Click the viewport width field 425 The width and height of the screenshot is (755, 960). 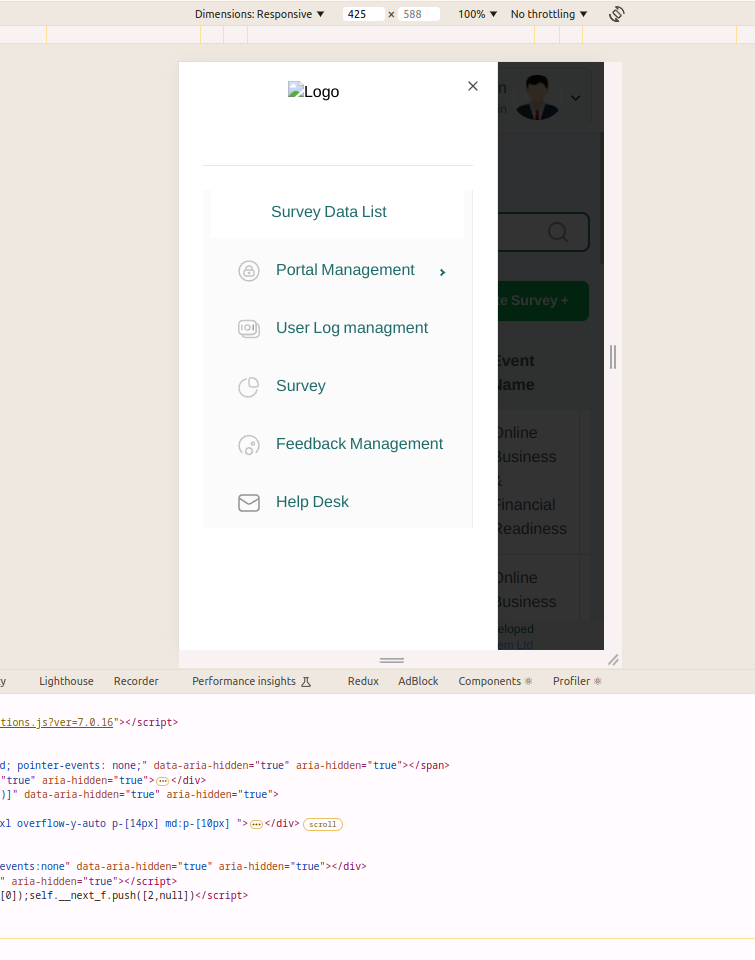point(364,14)
